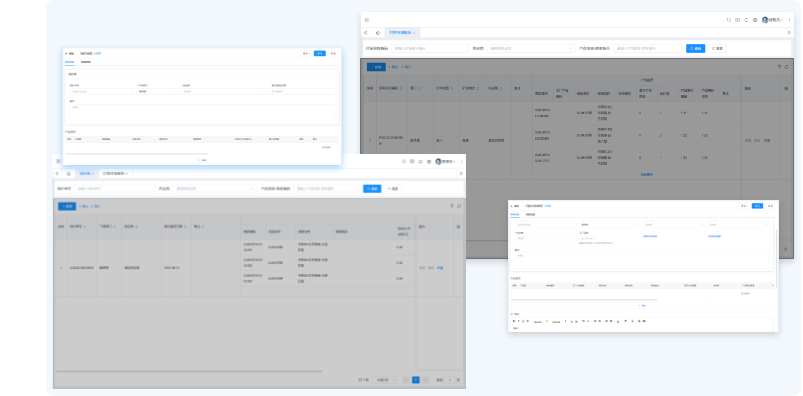The image size is (803, 396).
Task: Toggle fullscreen icon in the single-tab window header
Action: pyautogui.click(x=729, y=20)
